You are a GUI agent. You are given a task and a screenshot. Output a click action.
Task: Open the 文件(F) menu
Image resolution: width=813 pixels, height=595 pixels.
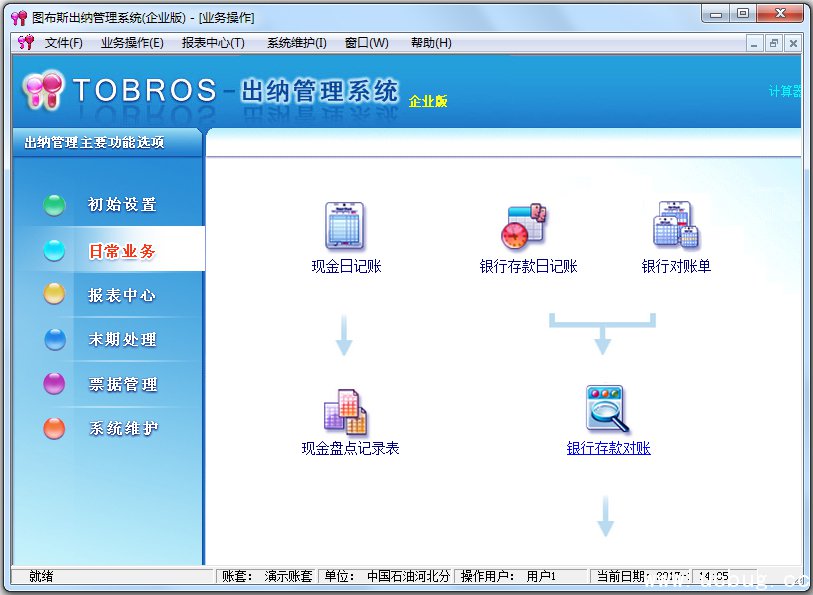(x=63, y=43)
